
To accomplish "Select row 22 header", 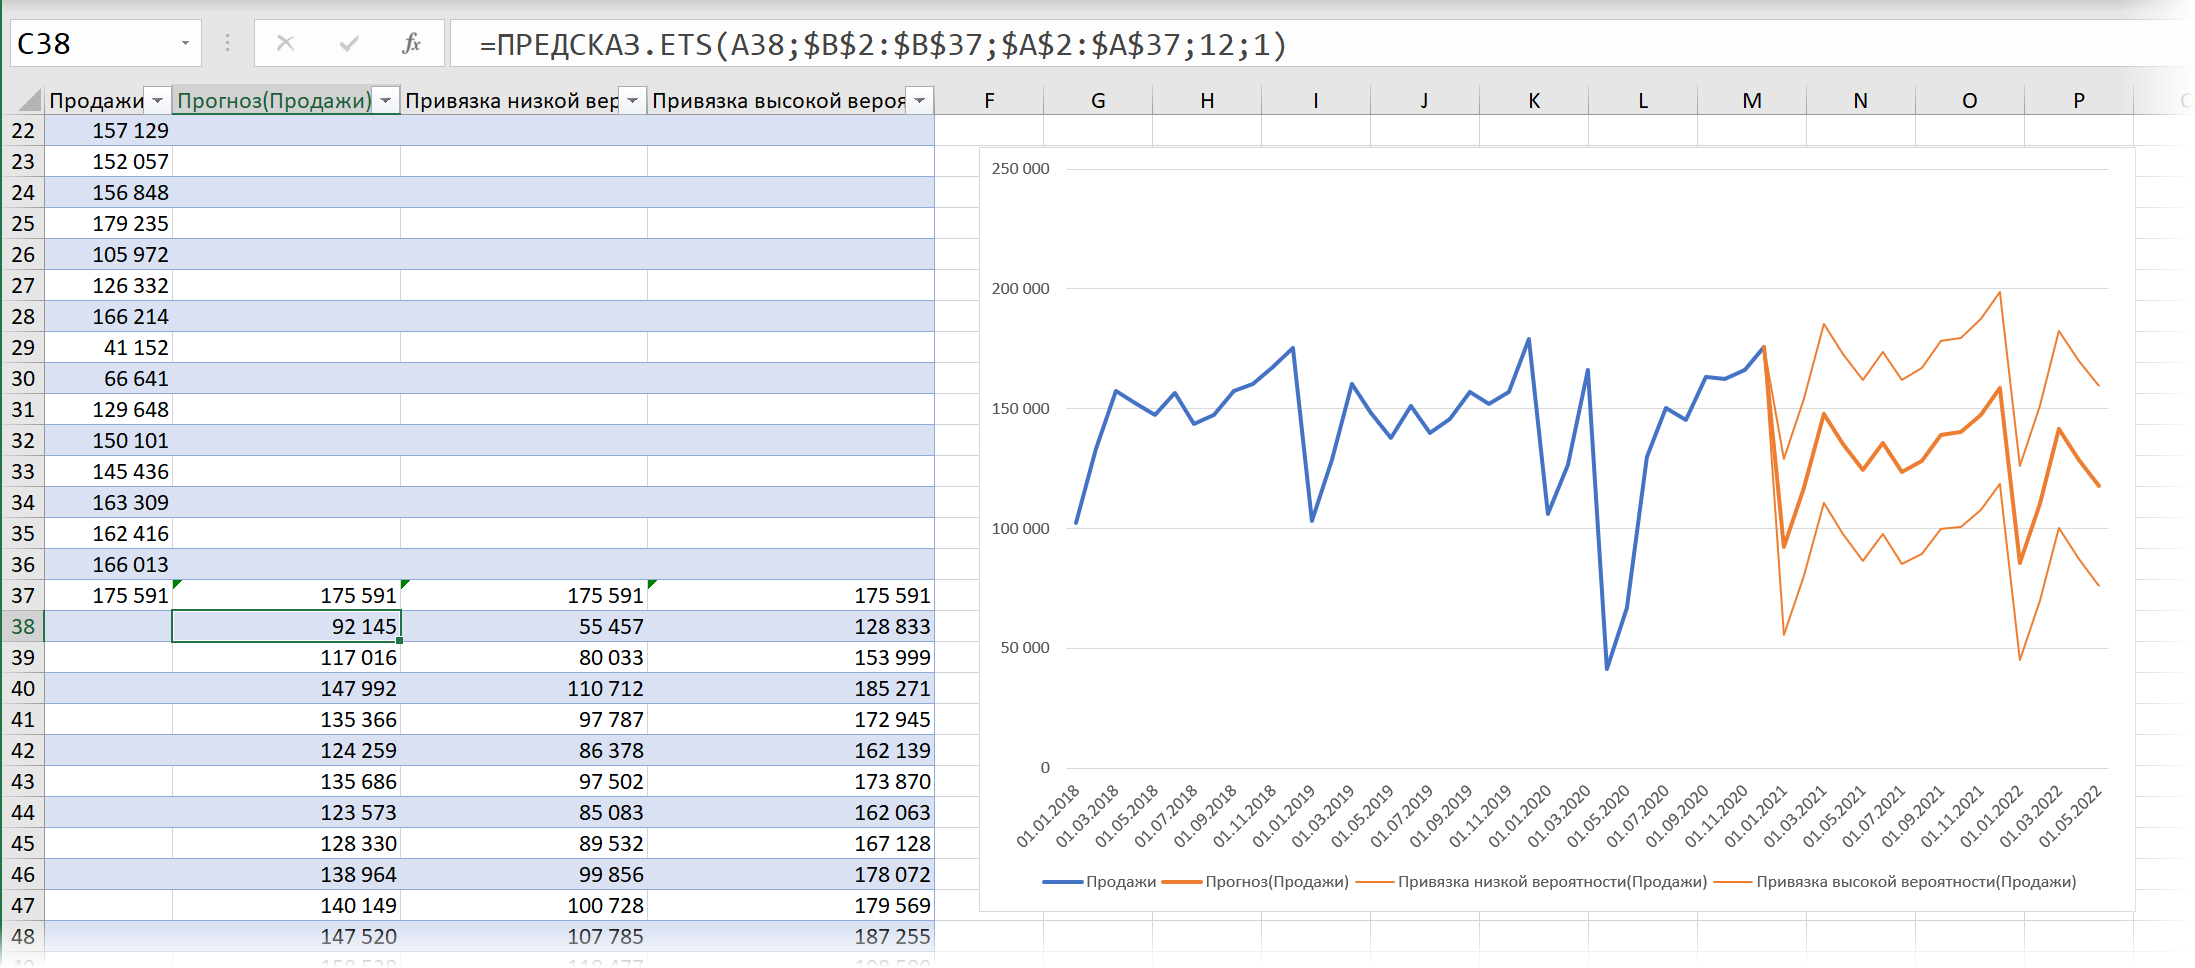I will (23, 130).
